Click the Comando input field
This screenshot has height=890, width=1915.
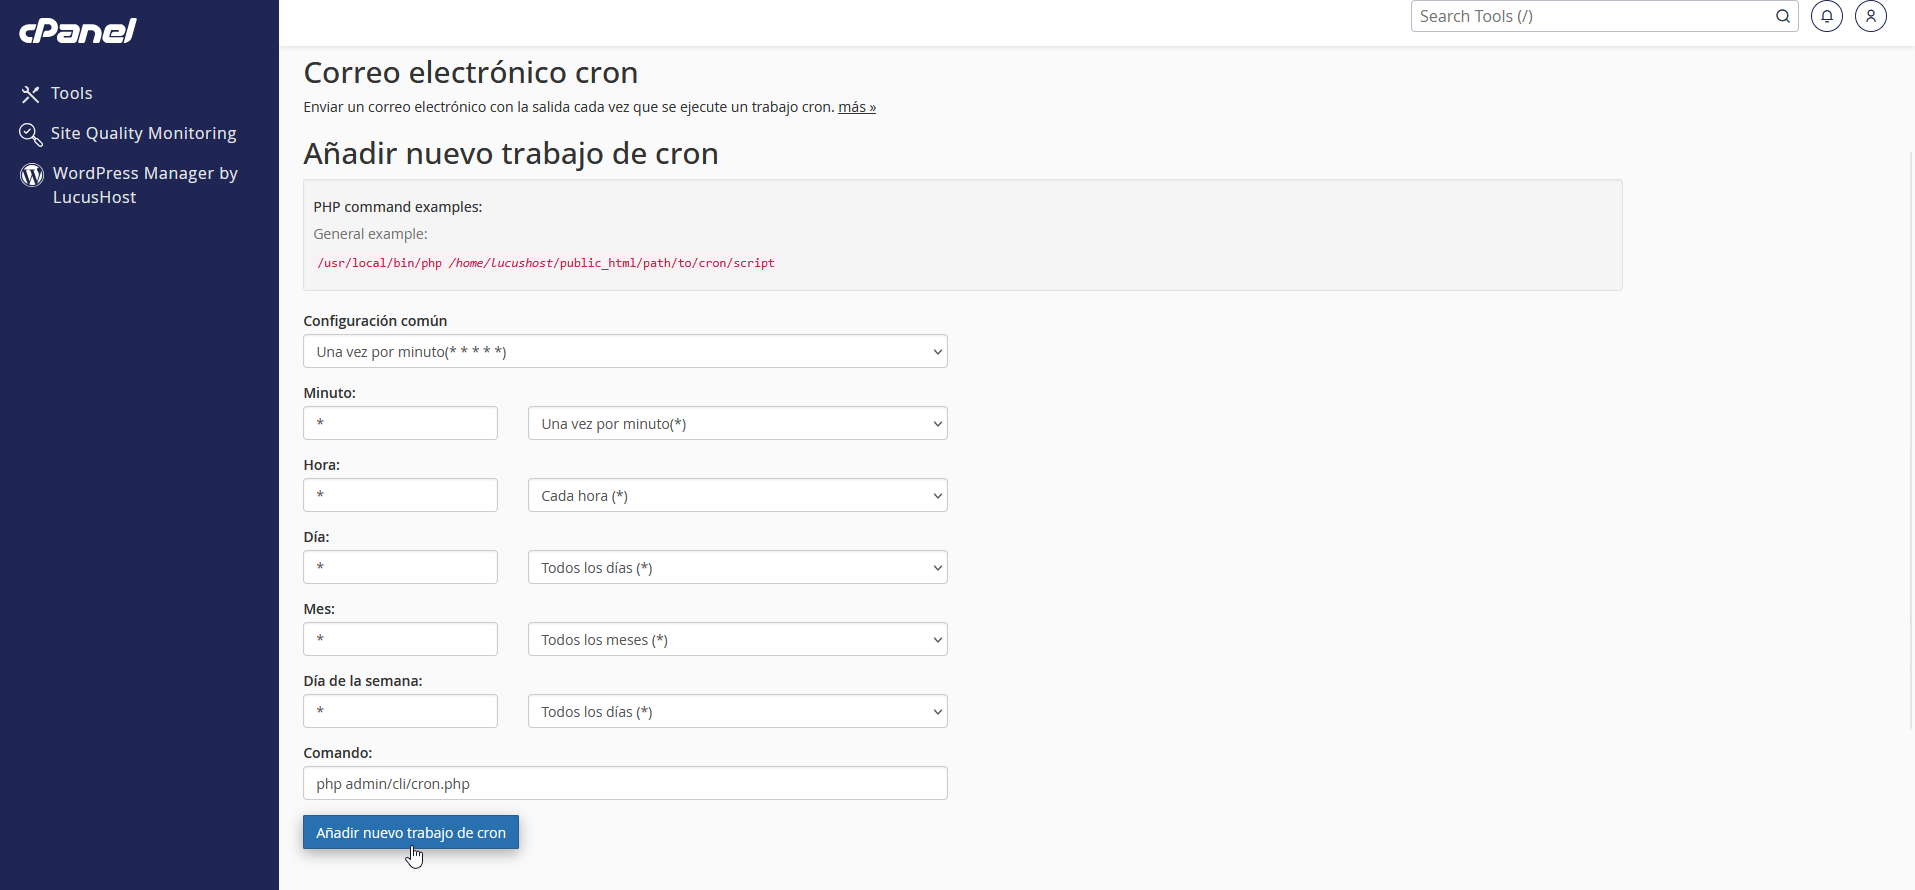[x=625, y=783]
